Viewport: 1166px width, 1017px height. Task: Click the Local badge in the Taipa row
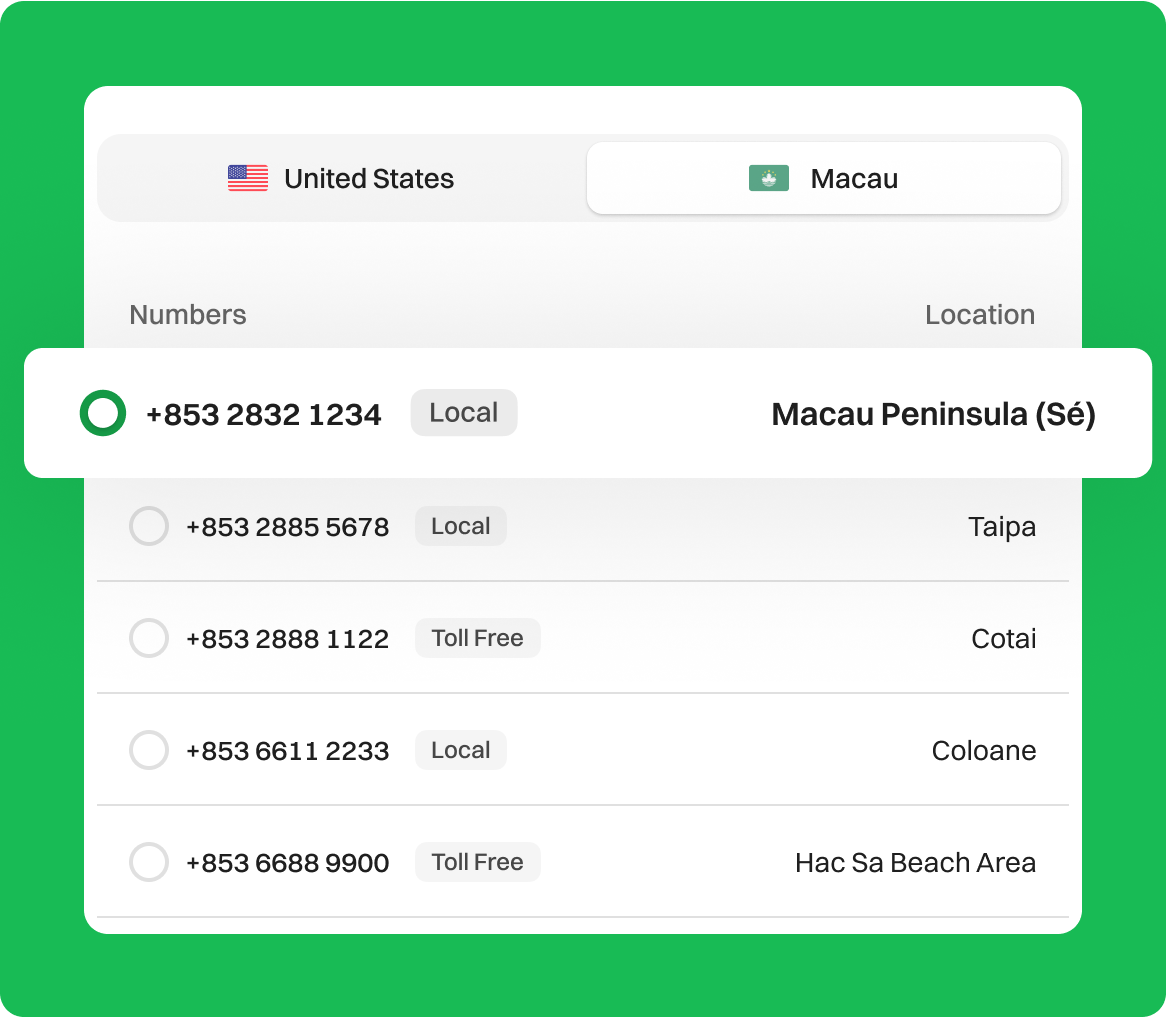460,526
